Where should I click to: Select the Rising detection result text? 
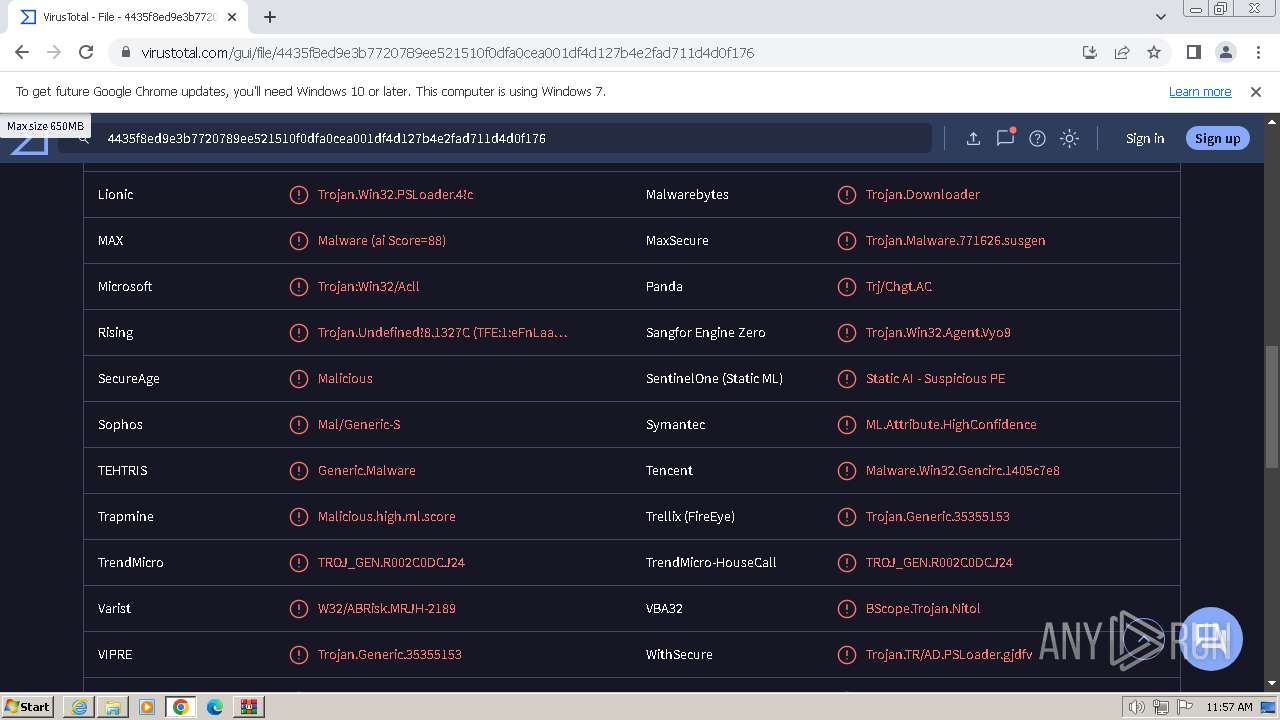(443, 332)
